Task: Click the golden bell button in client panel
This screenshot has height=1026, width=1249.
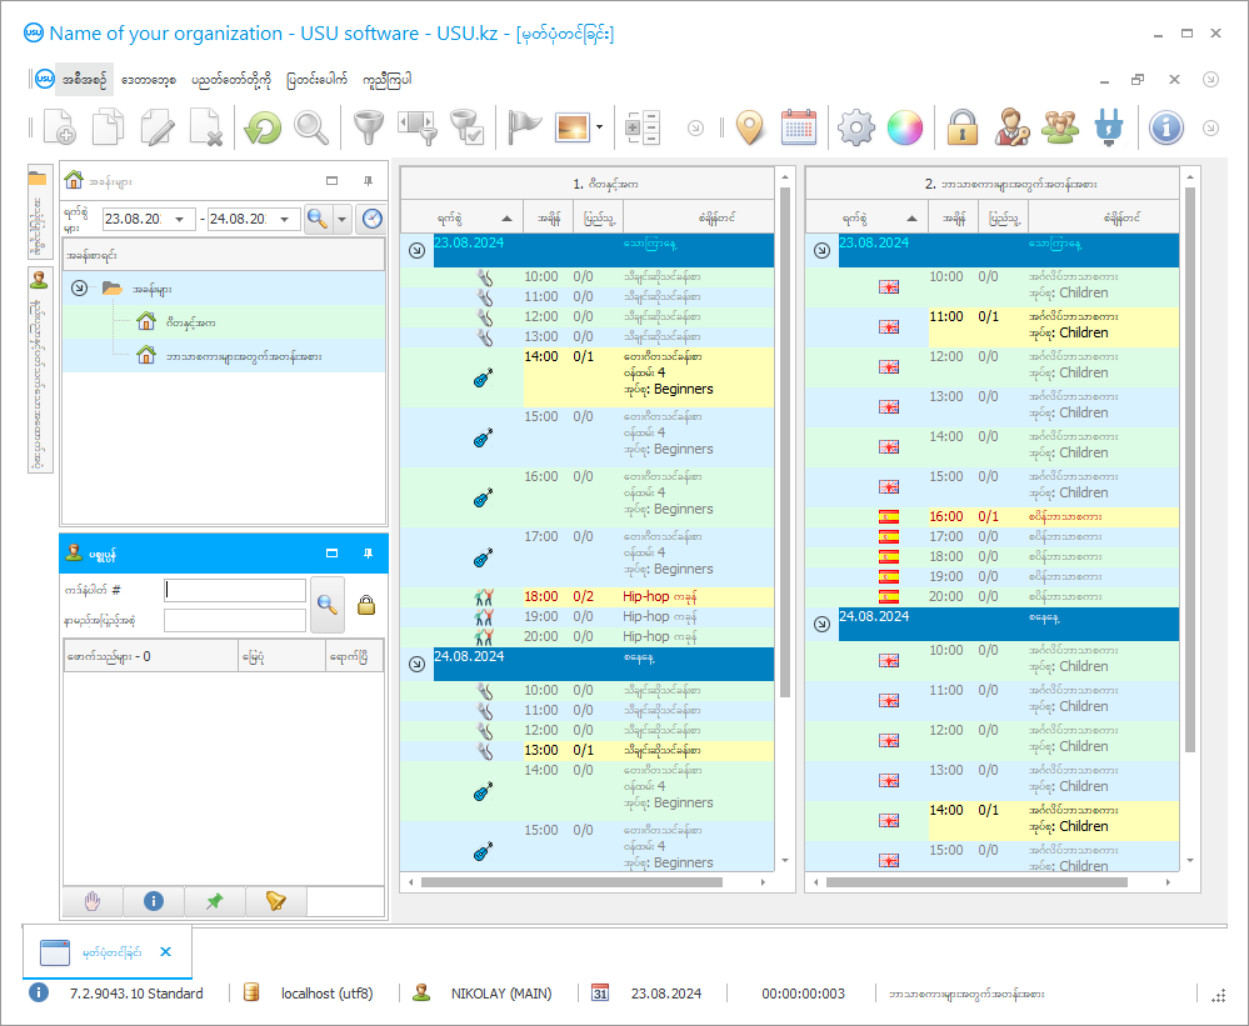Action: (x=276, y=901)
